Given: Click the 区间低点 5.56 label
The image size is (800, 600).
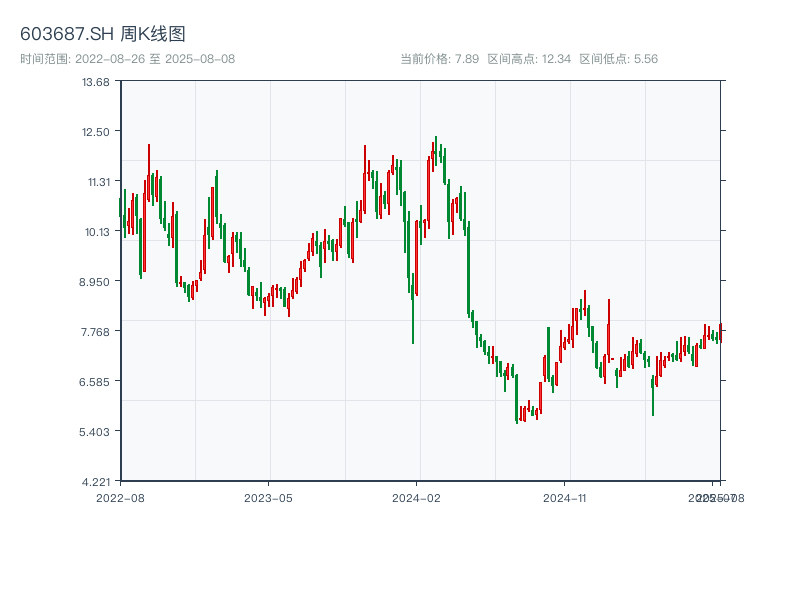Looking at the screenshot, I should [618, 59].
